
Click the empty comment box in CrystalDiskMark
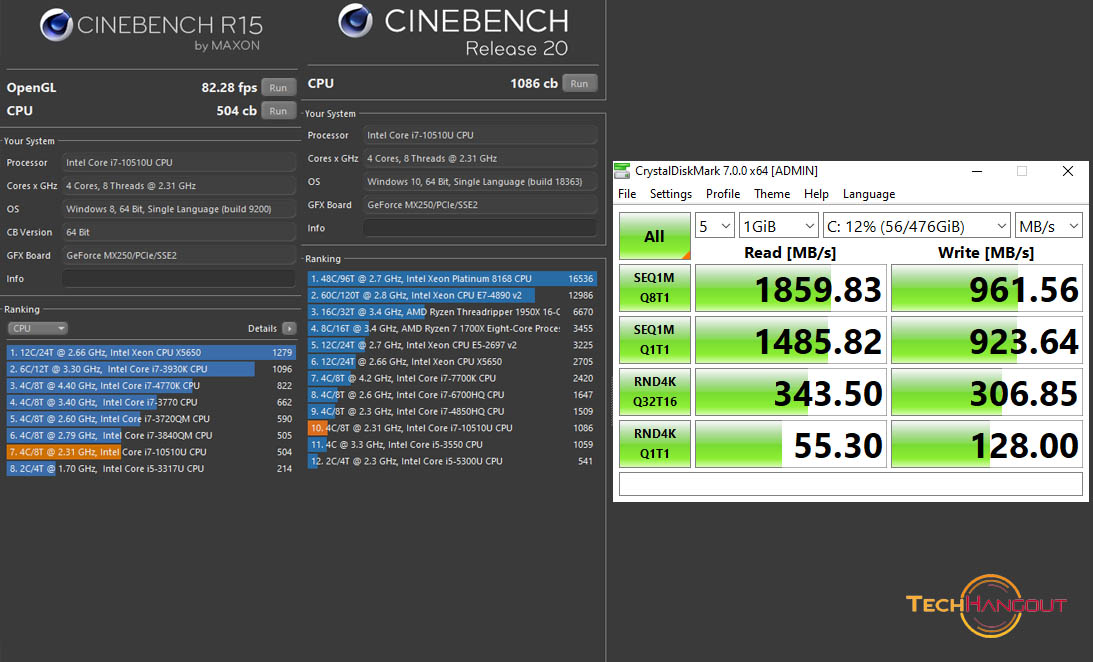pos(850,484)
